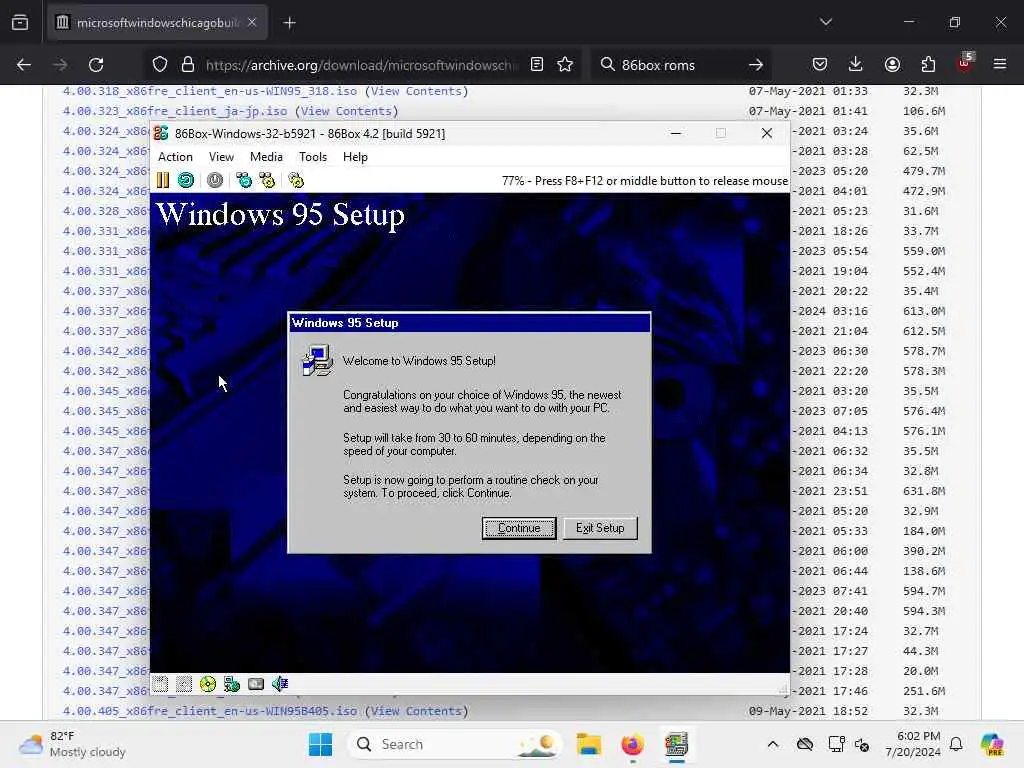Send Ctrl+Alt+Esc via 86Box toolbar icon

(x=267, y=180)
